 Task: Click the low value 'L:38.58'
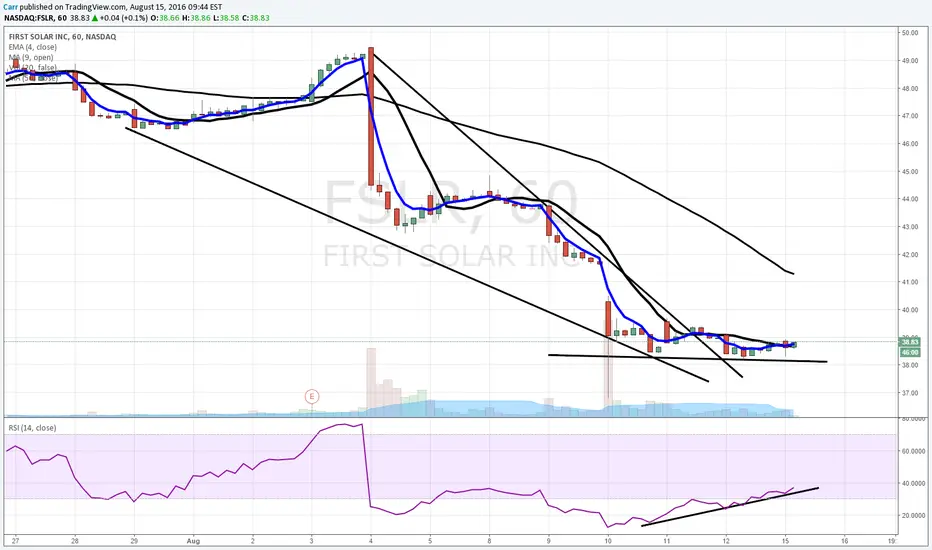pos(226,18)
